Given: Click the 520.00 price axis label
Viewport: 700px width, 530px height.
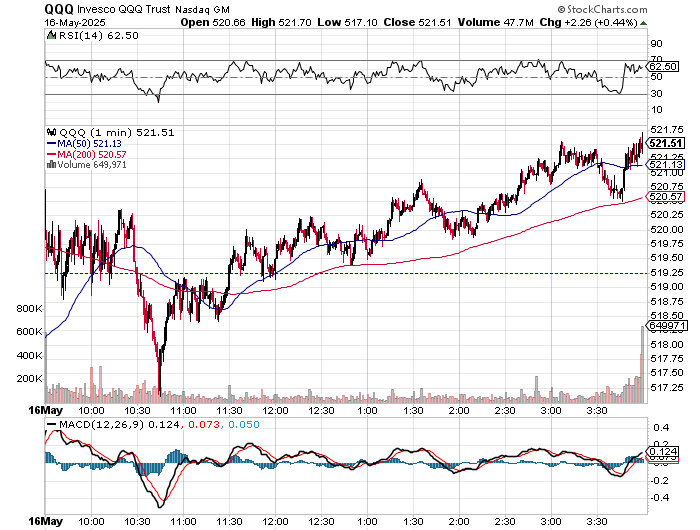Looking at the screenshot, I should pyautogui.click(x=667, y=230).
